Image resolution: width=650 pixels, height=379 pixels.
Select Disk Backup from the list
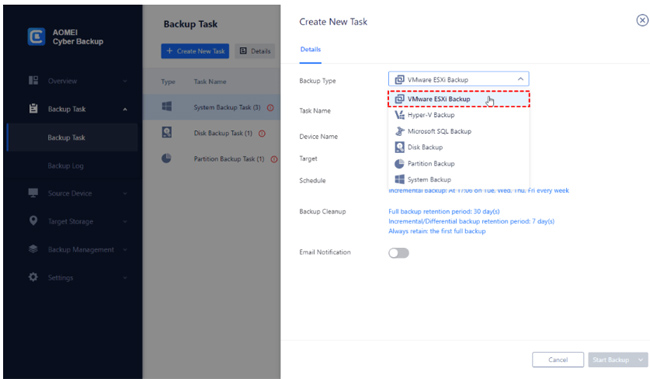(x=459, y=147)
